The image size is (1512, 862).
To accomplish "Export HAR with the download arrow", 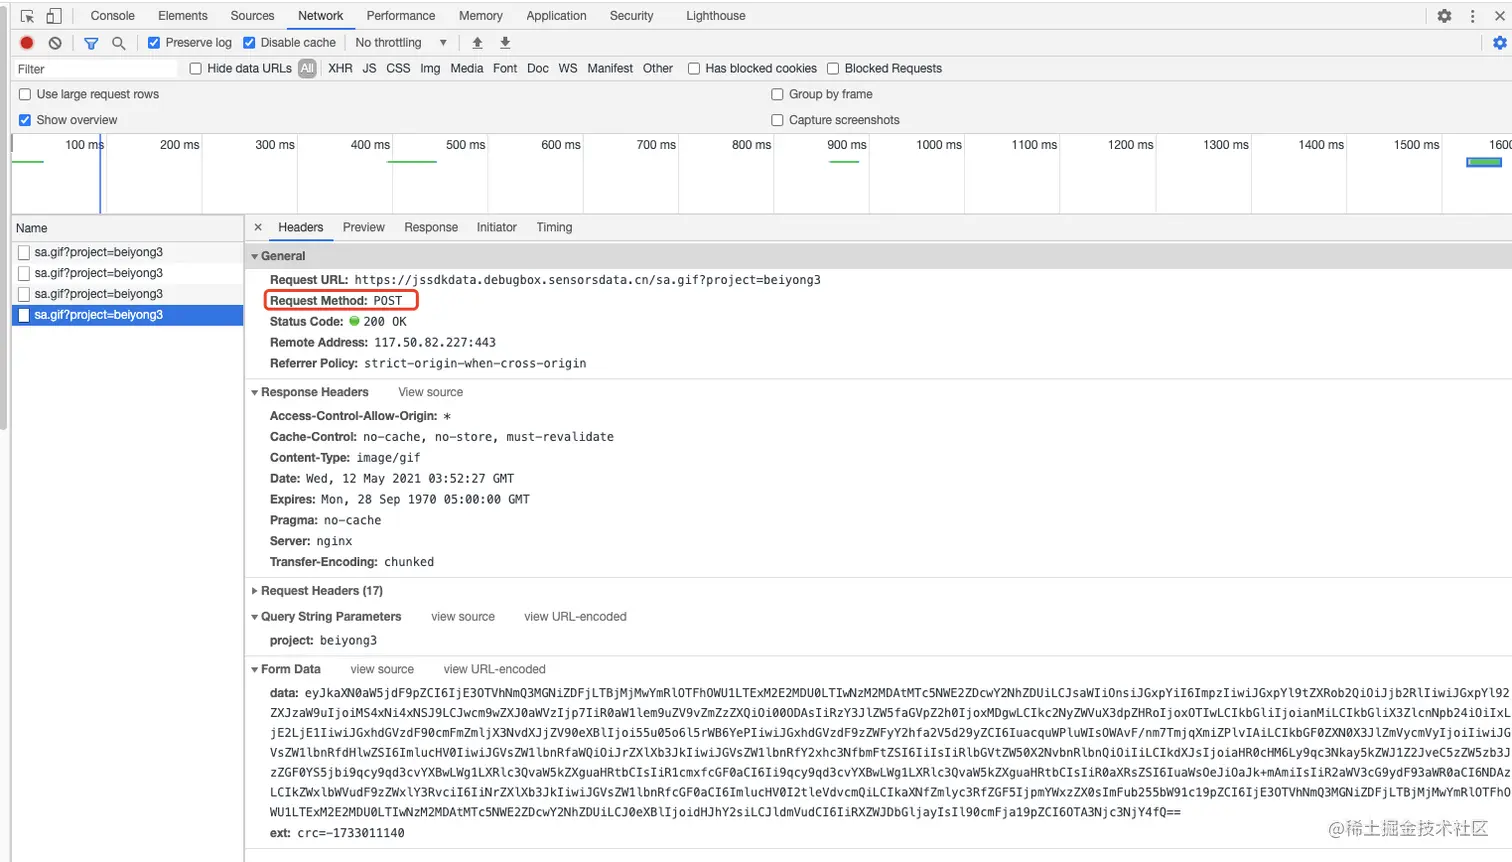I will pos(505,43).
